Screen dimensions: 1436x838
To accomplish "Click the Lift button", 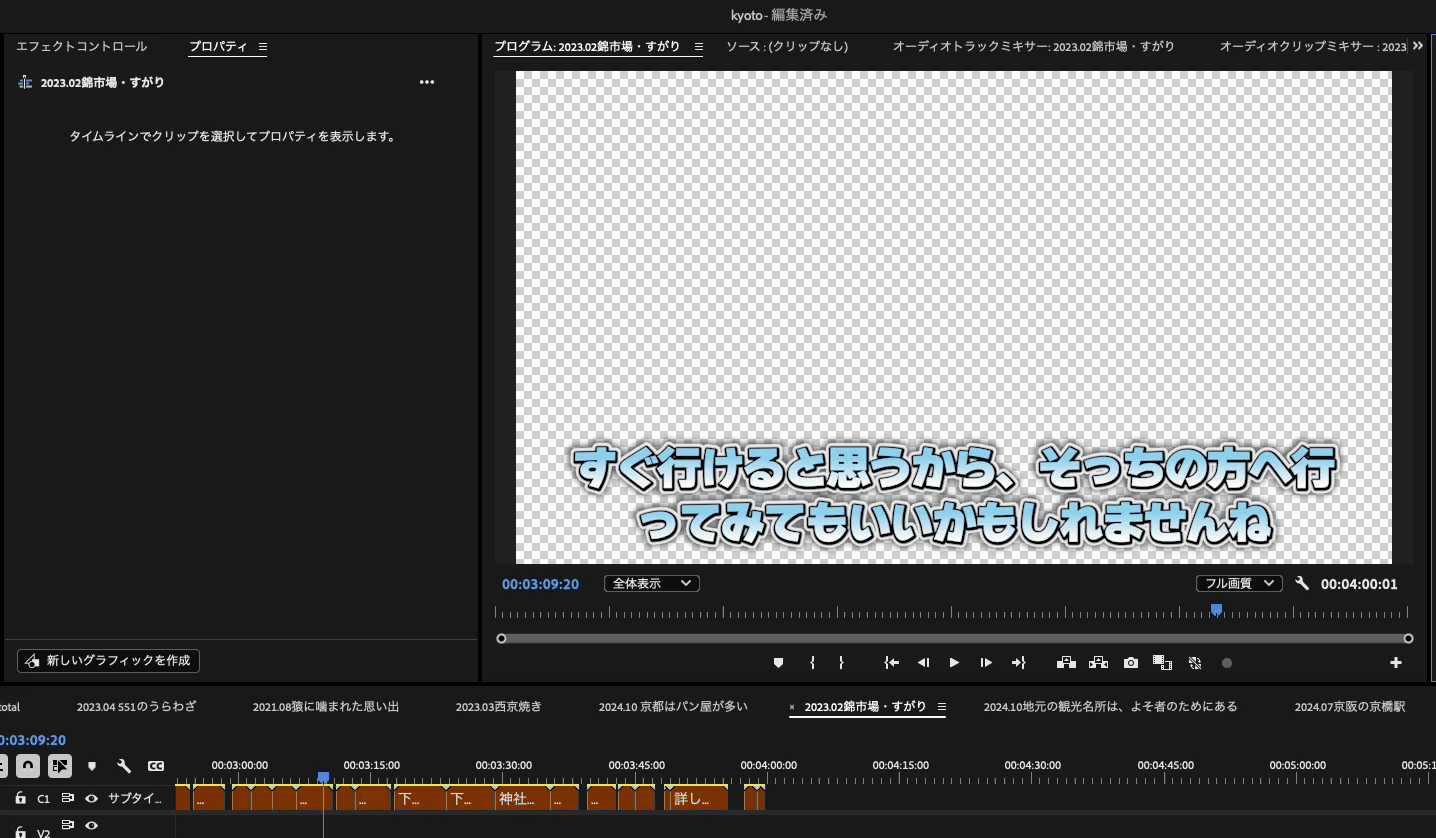I will 1066,662.
